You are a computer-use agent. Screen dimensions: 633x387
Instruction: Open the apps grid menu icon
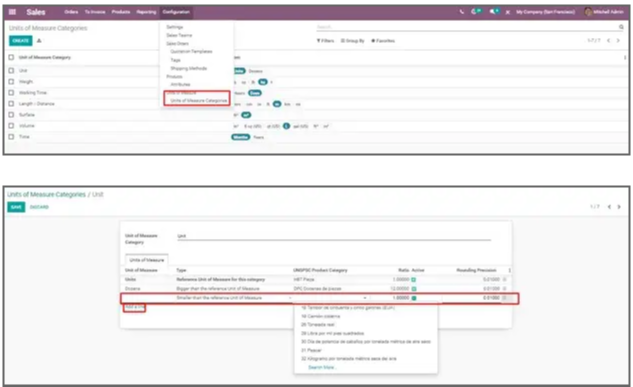(12, 12)
